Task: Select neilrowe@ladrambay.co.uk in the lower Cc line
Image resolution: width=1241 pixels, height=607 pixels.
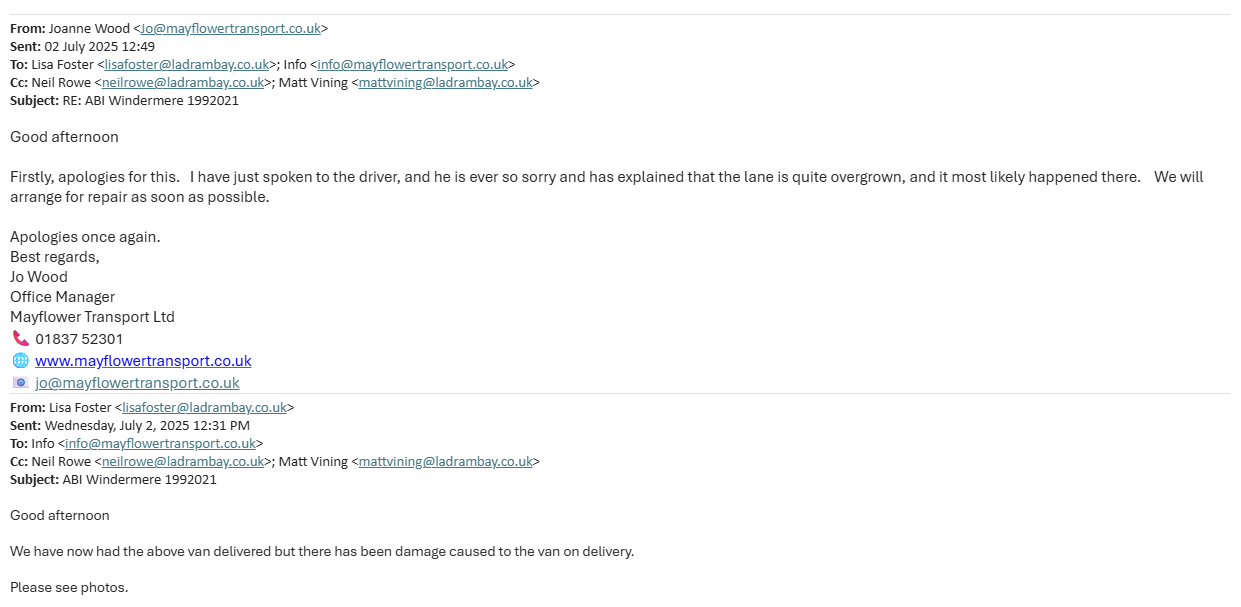Action: [x=183, y=461]
